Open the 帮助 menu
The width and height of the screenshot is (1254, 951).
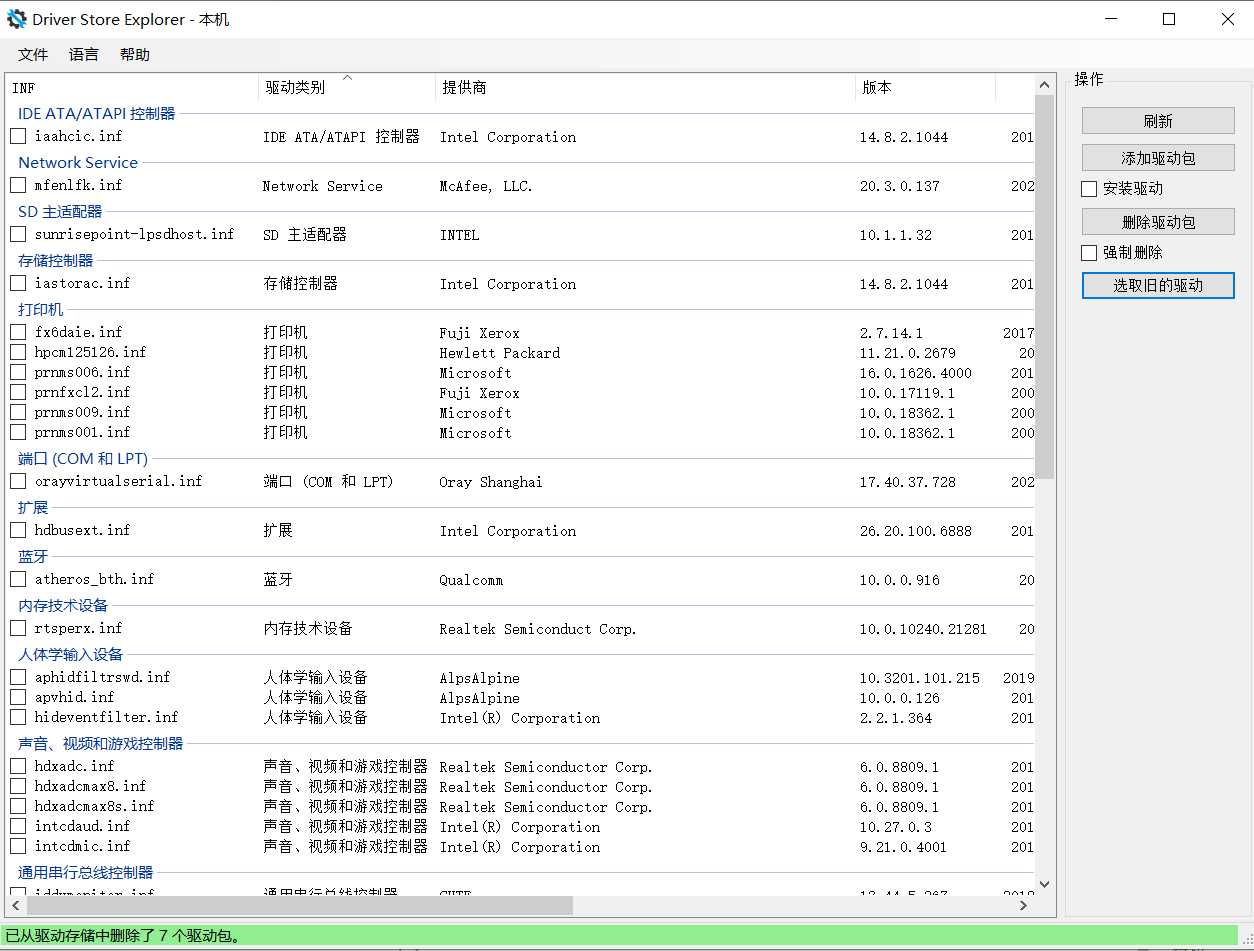pyautogui.click(x=135, y=55)
